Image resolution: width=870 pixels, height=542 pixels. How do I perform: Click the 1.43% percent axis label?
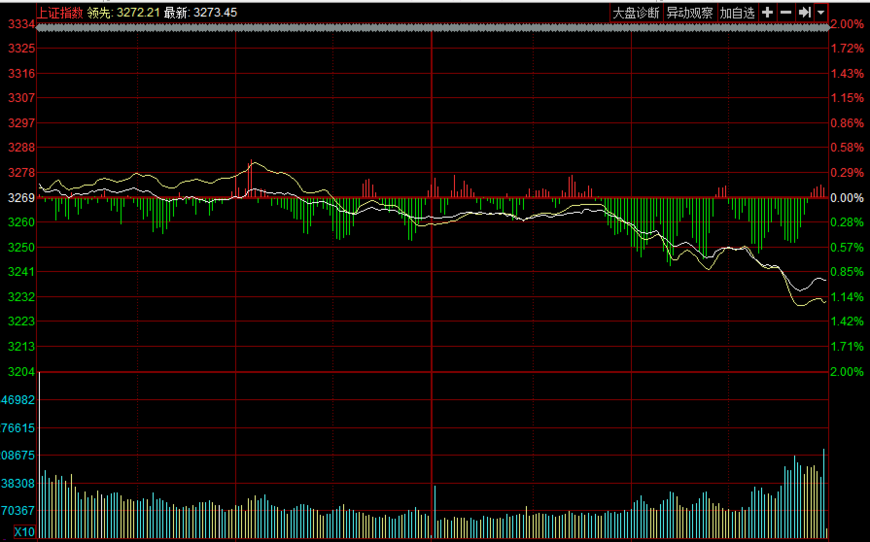click(x=847, y=73)
